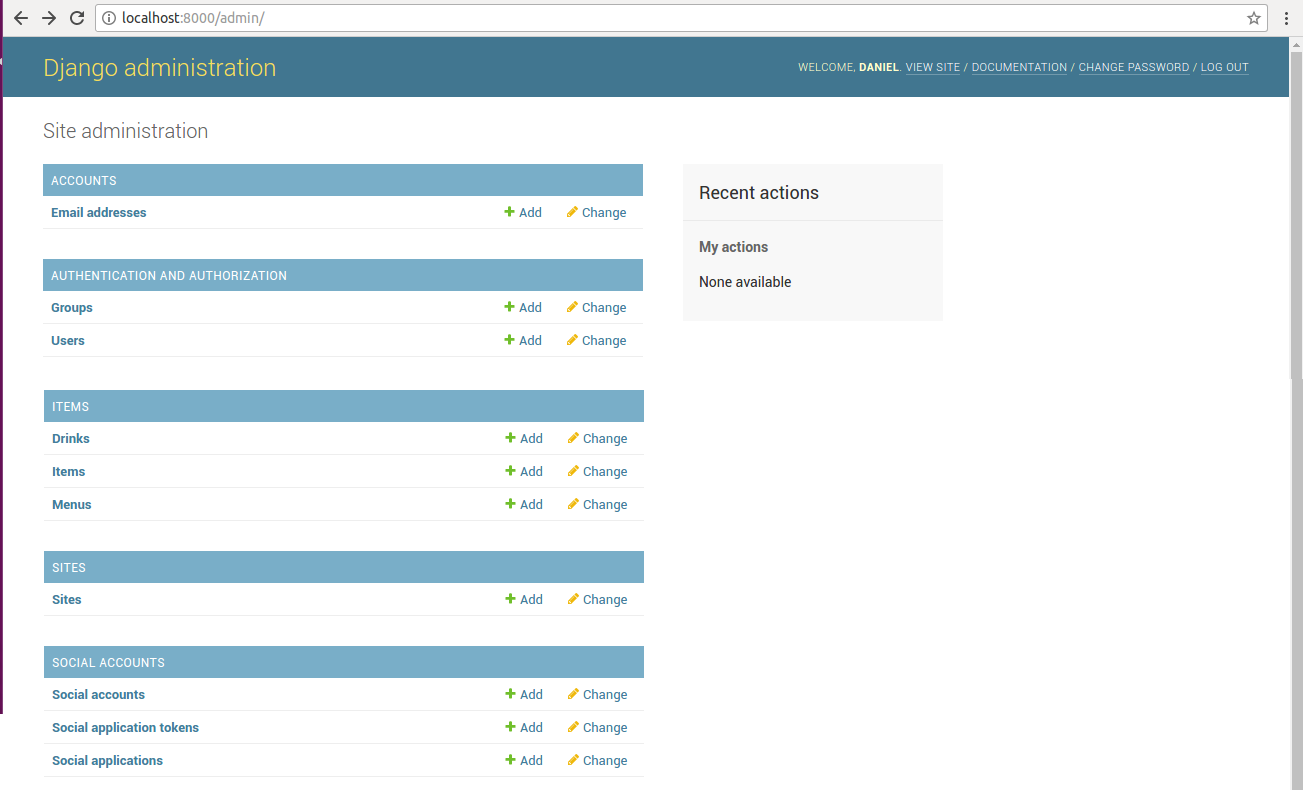The height and width of the screenshot is (790, 1303).
Task: Add a new Site
Action: [524, 599]
